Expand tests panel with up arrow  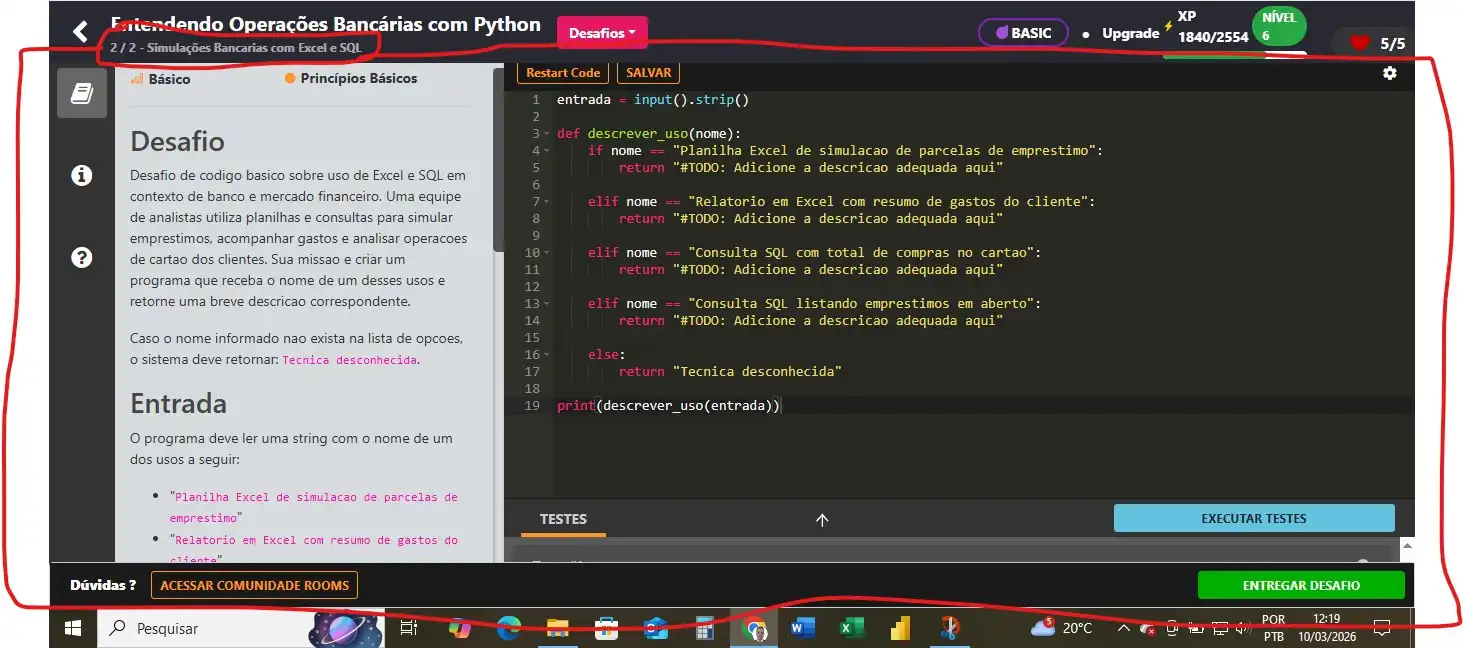[822, 520]
